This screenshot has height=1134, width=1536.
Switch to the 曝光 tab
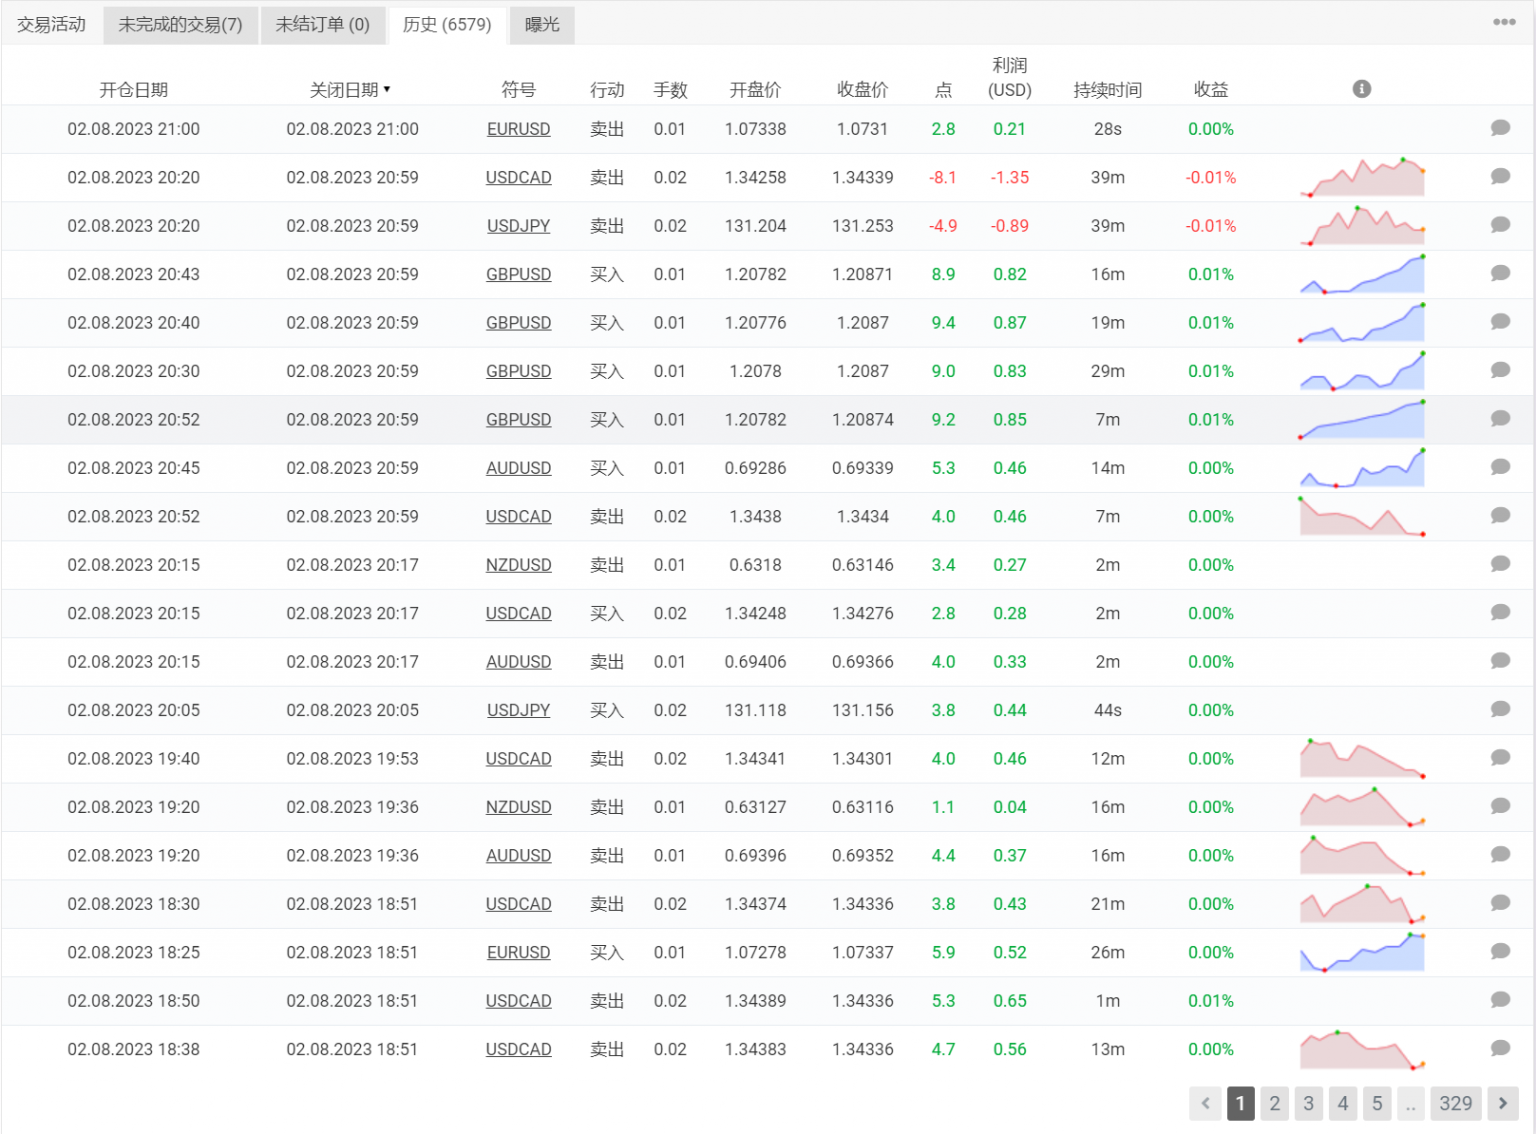point(541,25)
